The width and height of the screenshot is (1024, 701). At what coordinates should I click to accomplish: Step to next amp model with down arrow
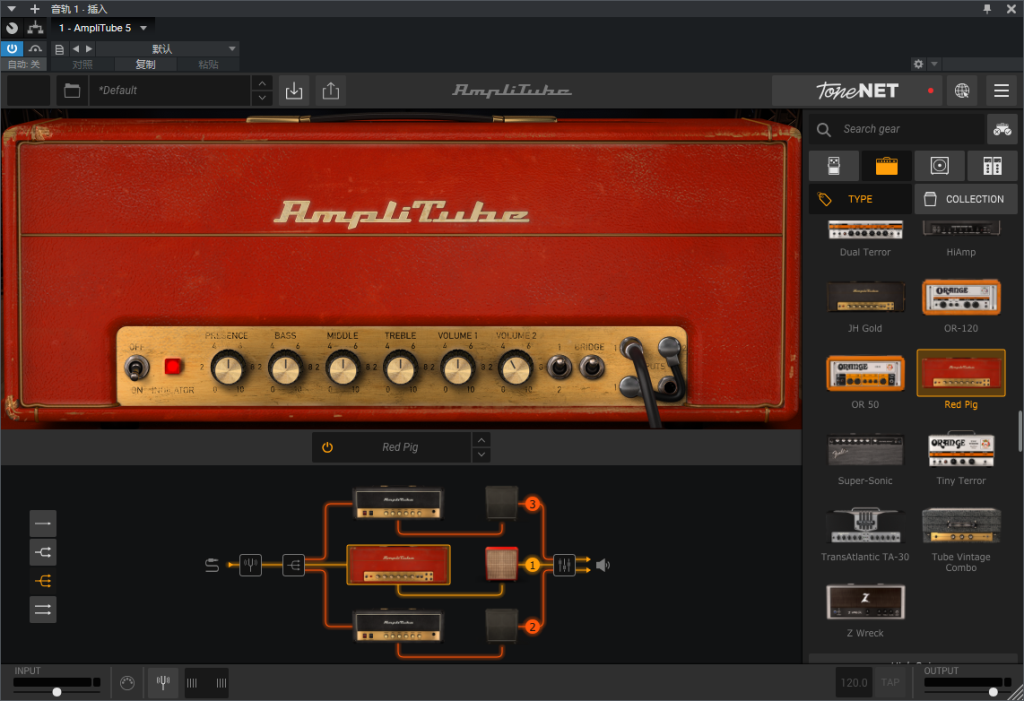(x=481, y=455)
